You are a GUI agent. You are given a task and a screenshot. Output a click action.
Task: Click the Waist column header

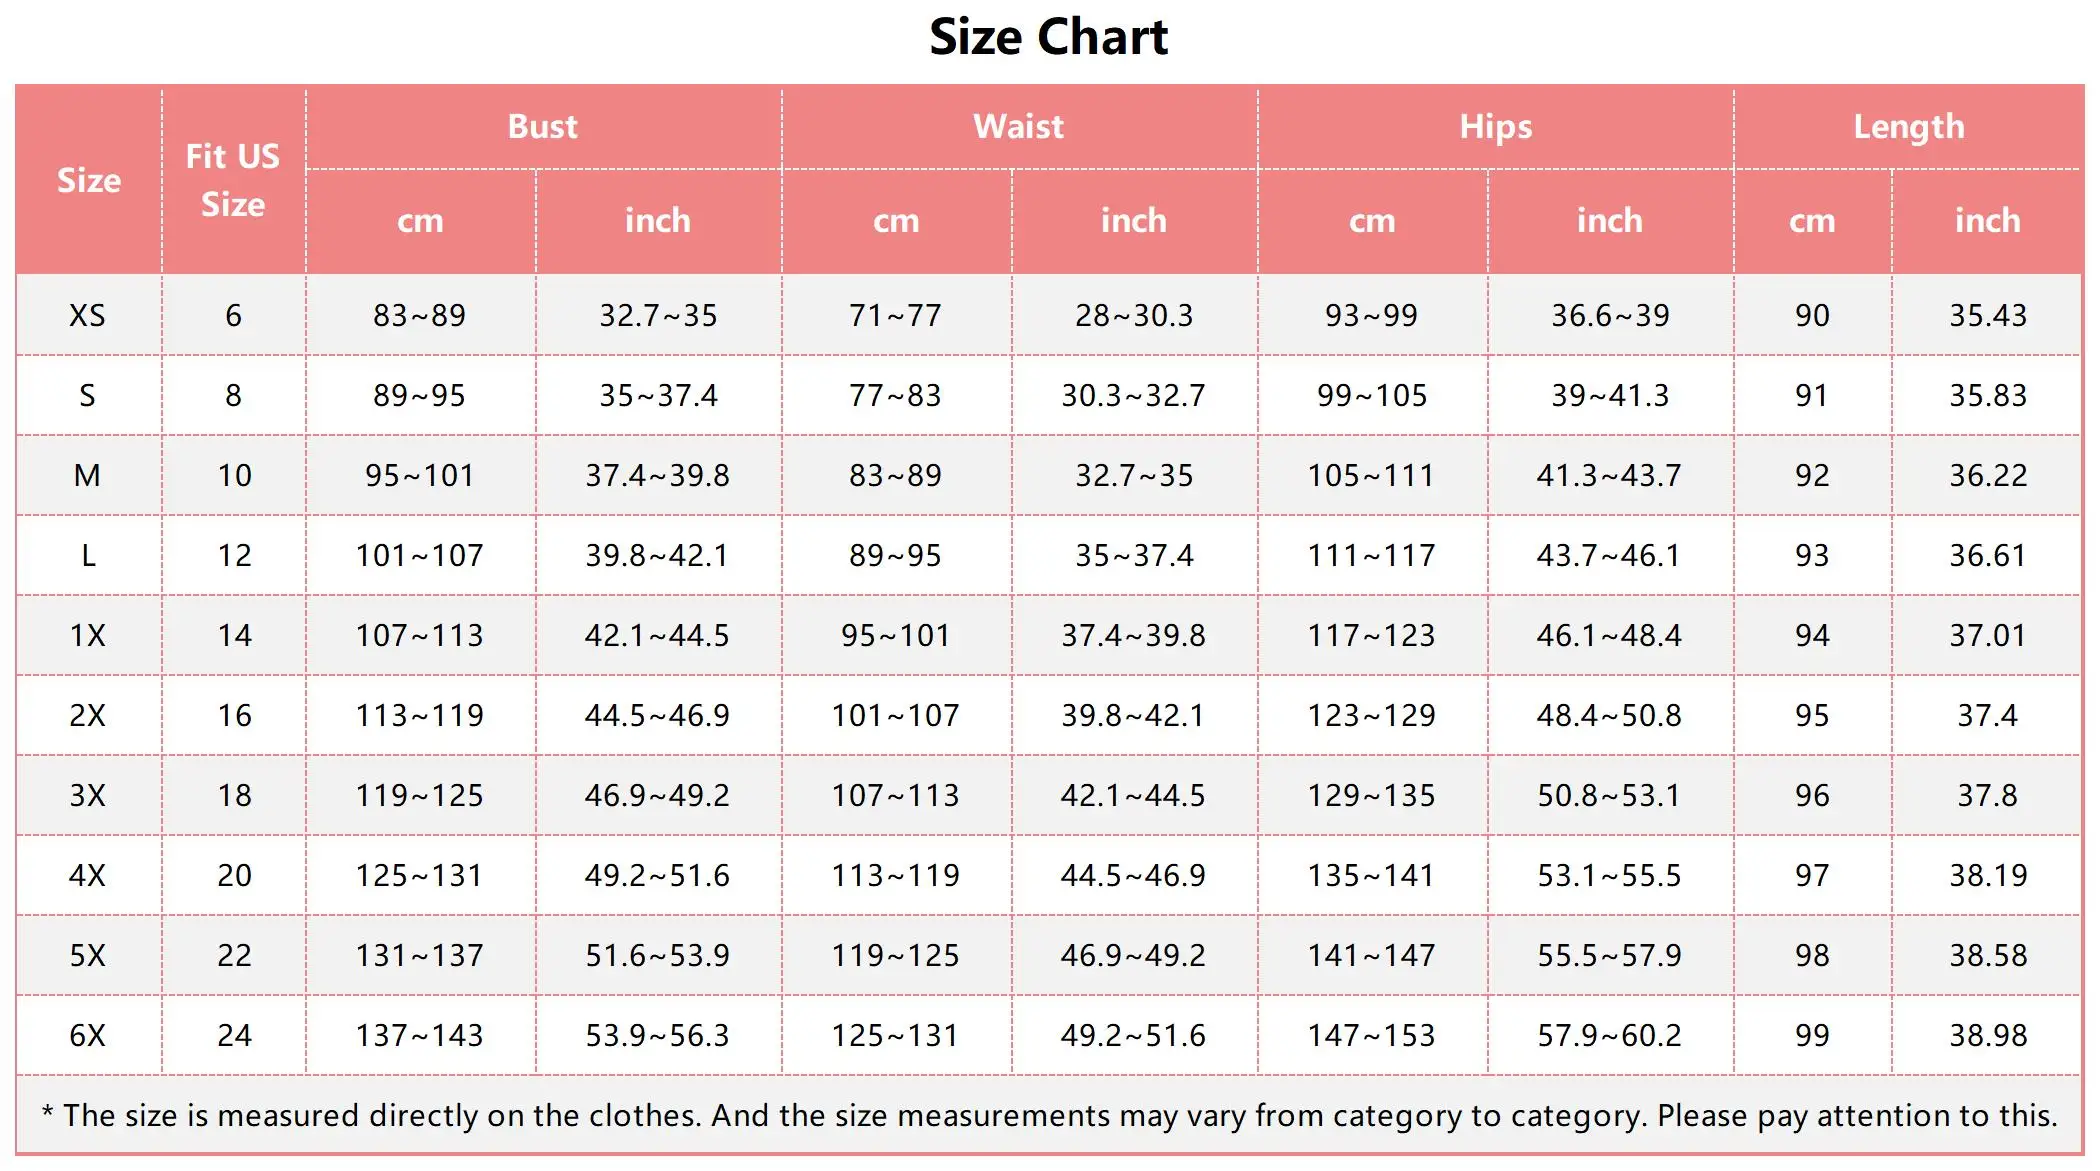coord(1019,127)
